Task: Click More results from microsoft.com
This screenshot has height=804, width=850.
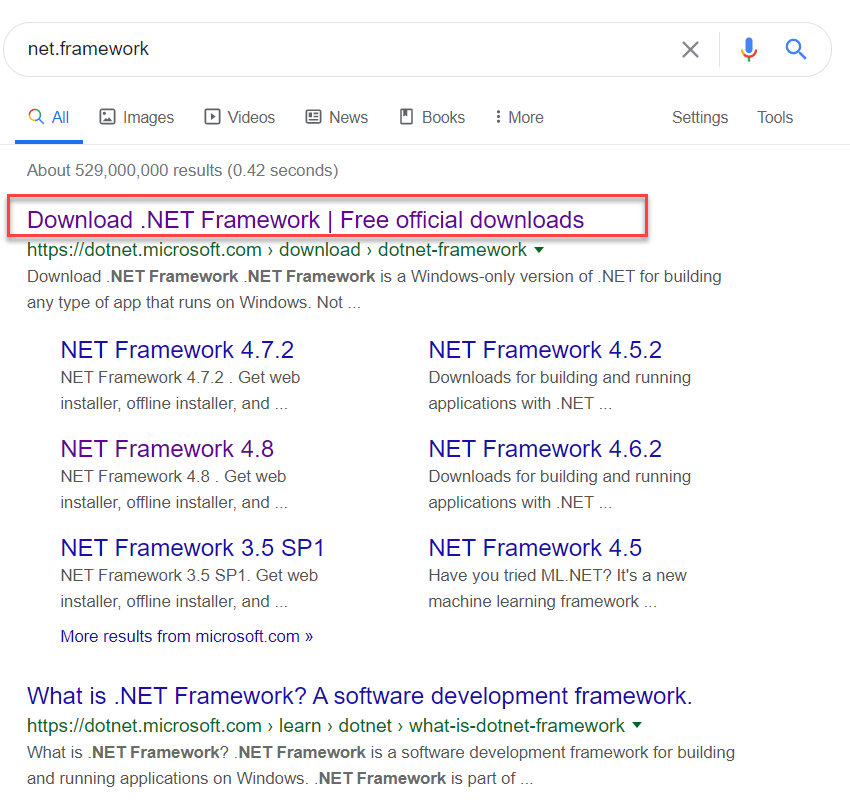Action: tap(186, 636)
